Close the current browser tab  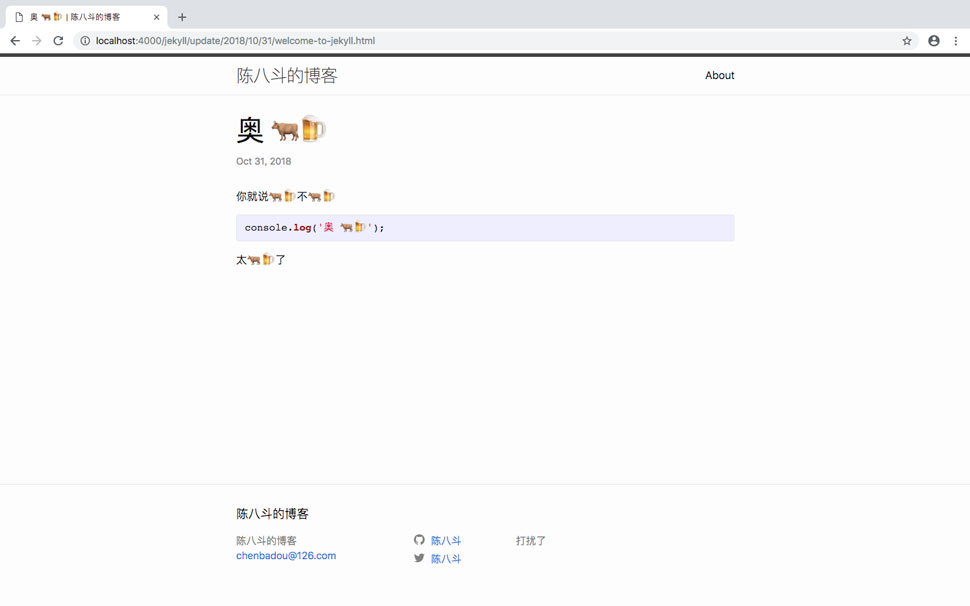157,17
